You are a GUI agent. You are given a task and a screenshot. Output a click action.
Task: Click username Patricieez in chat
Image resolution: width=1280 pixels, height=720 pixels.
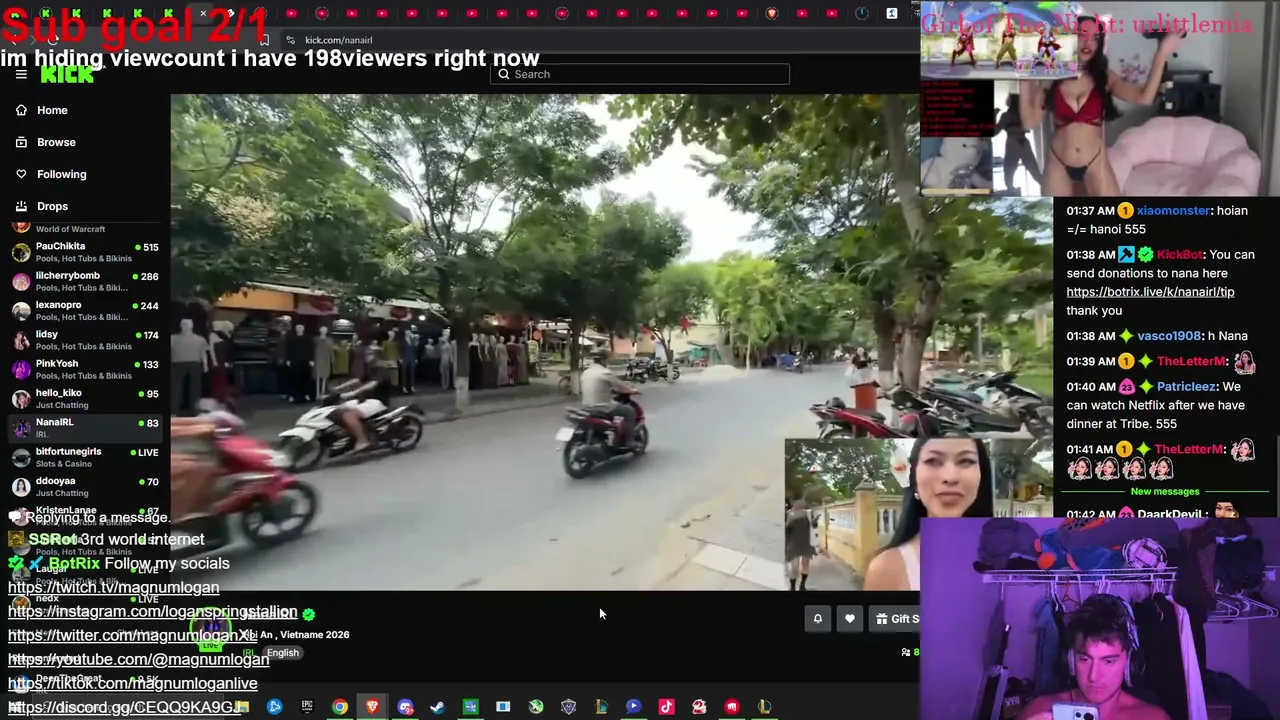(1186, 387)
